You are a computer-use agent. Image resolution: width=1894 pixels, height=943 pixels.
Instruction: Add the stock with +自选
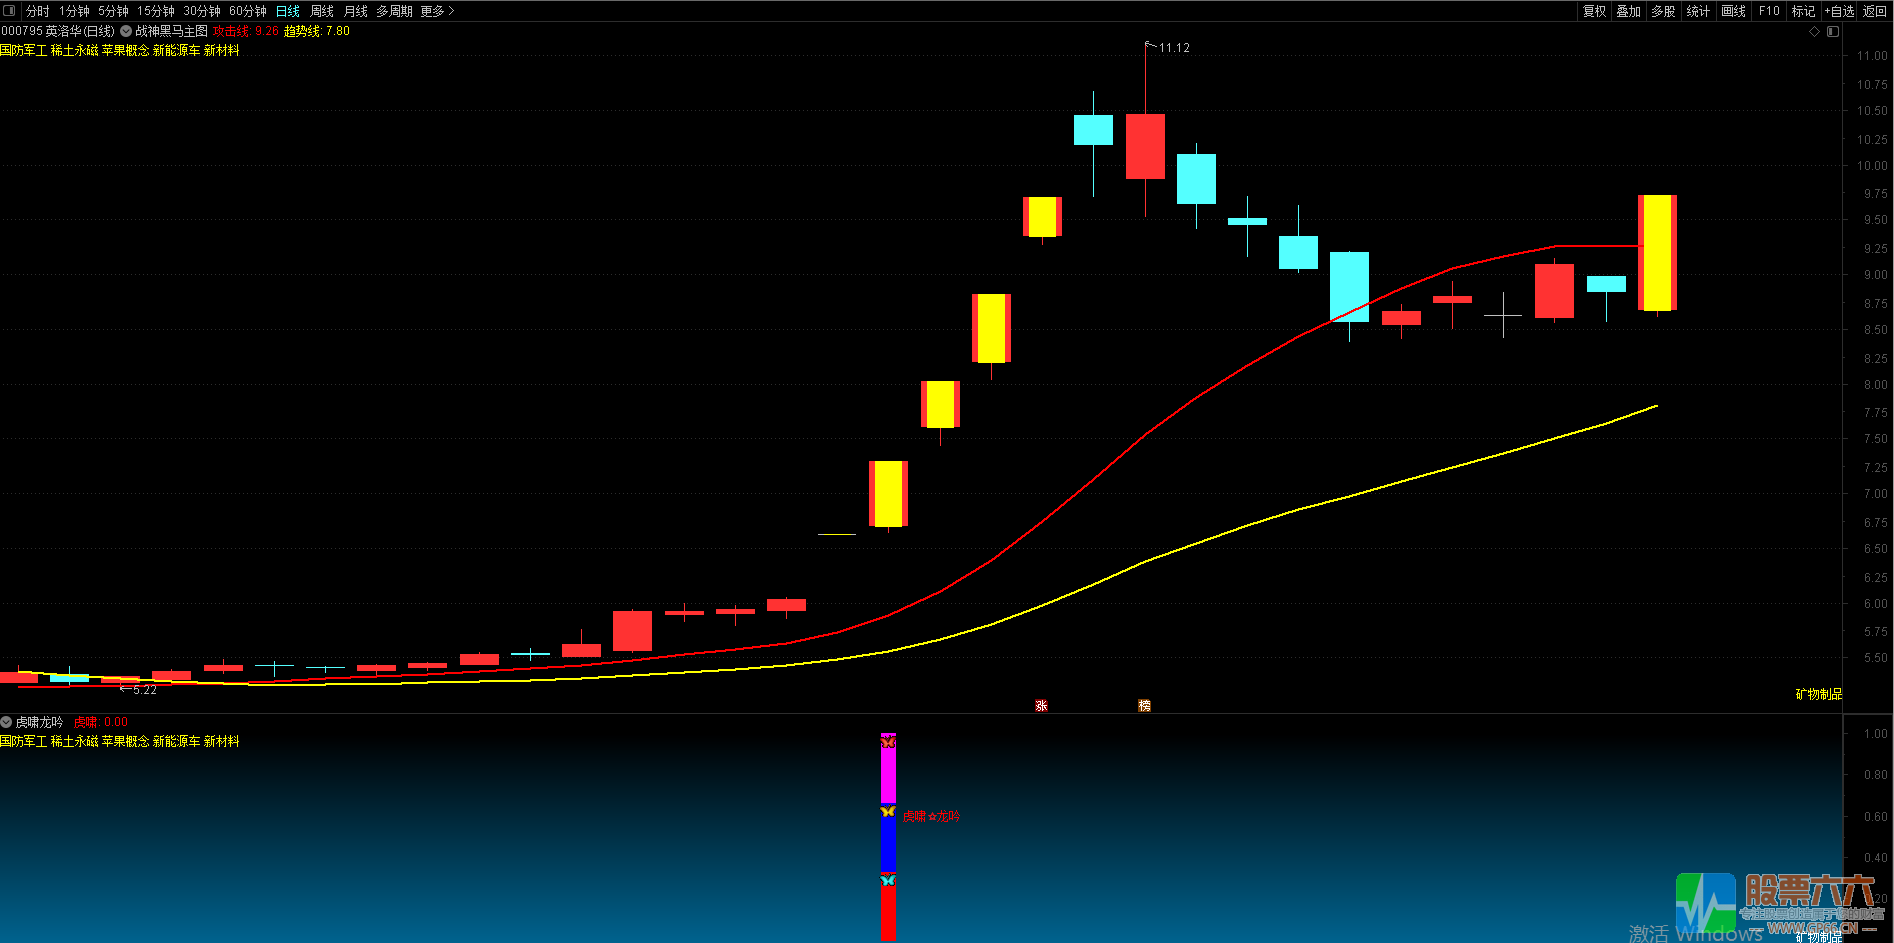point(1839,11)
